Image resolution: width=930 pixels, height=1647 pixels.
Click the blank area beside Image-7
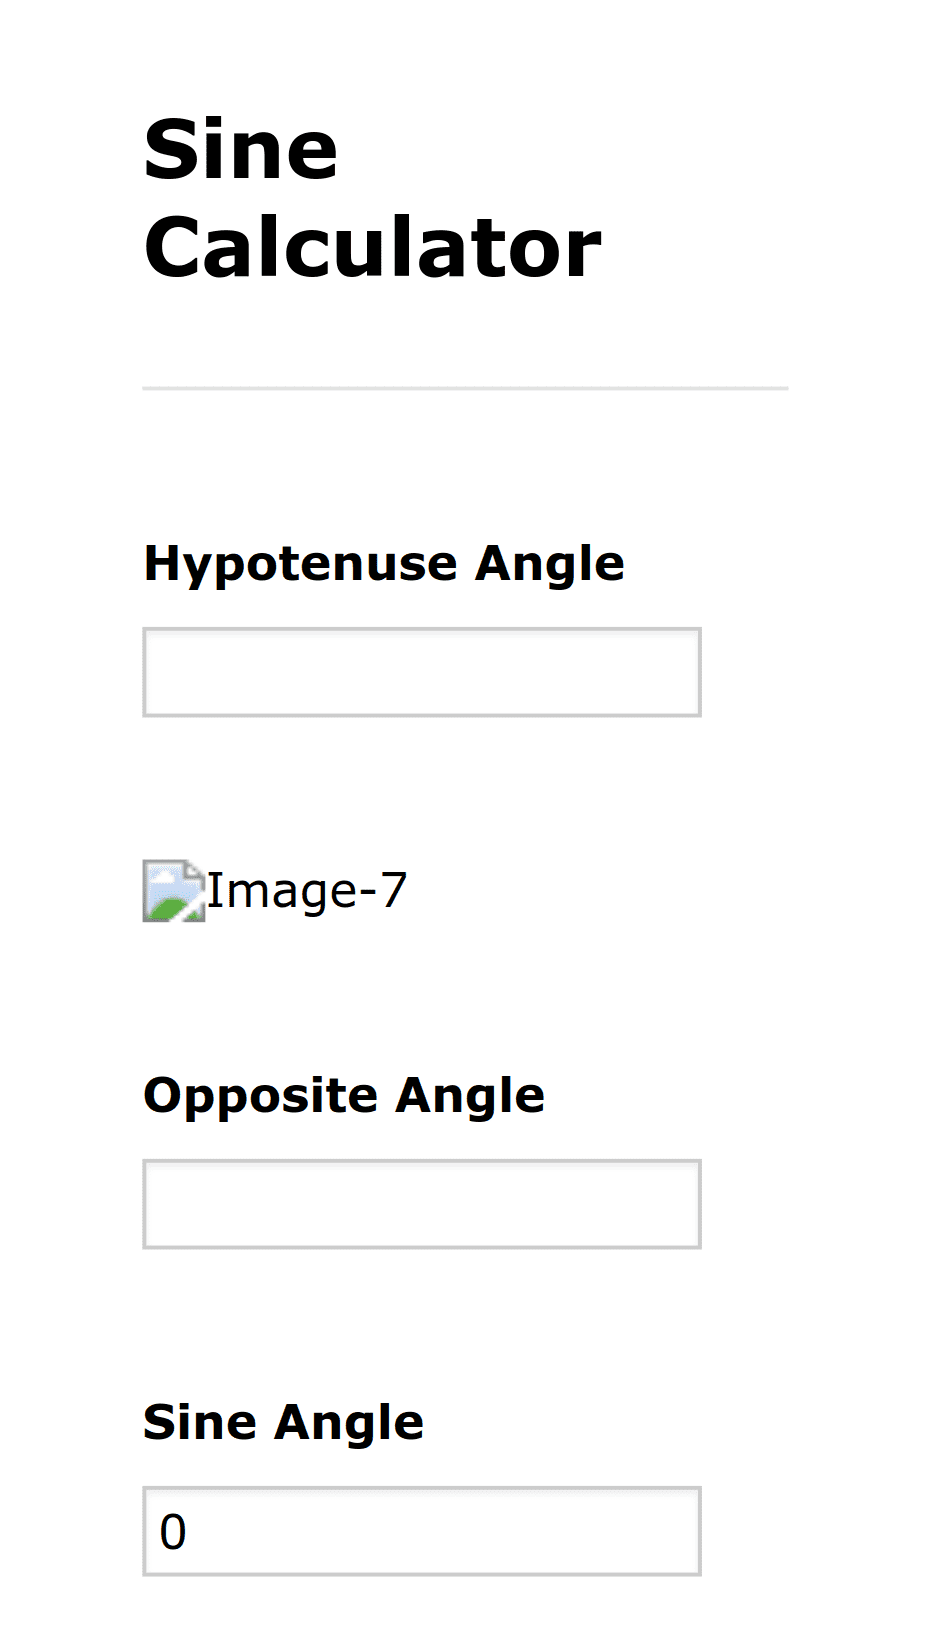click(x=550, y=890)
